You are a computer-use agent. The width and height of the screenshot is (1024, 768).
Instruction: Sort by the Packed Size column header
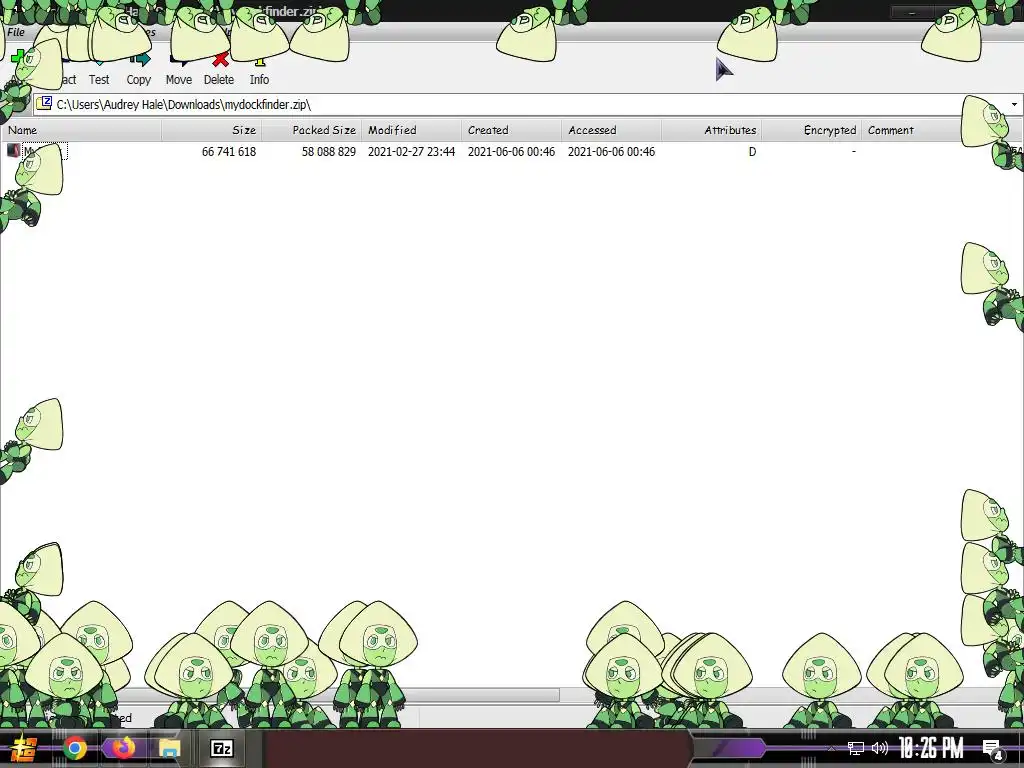pos(312,130)
